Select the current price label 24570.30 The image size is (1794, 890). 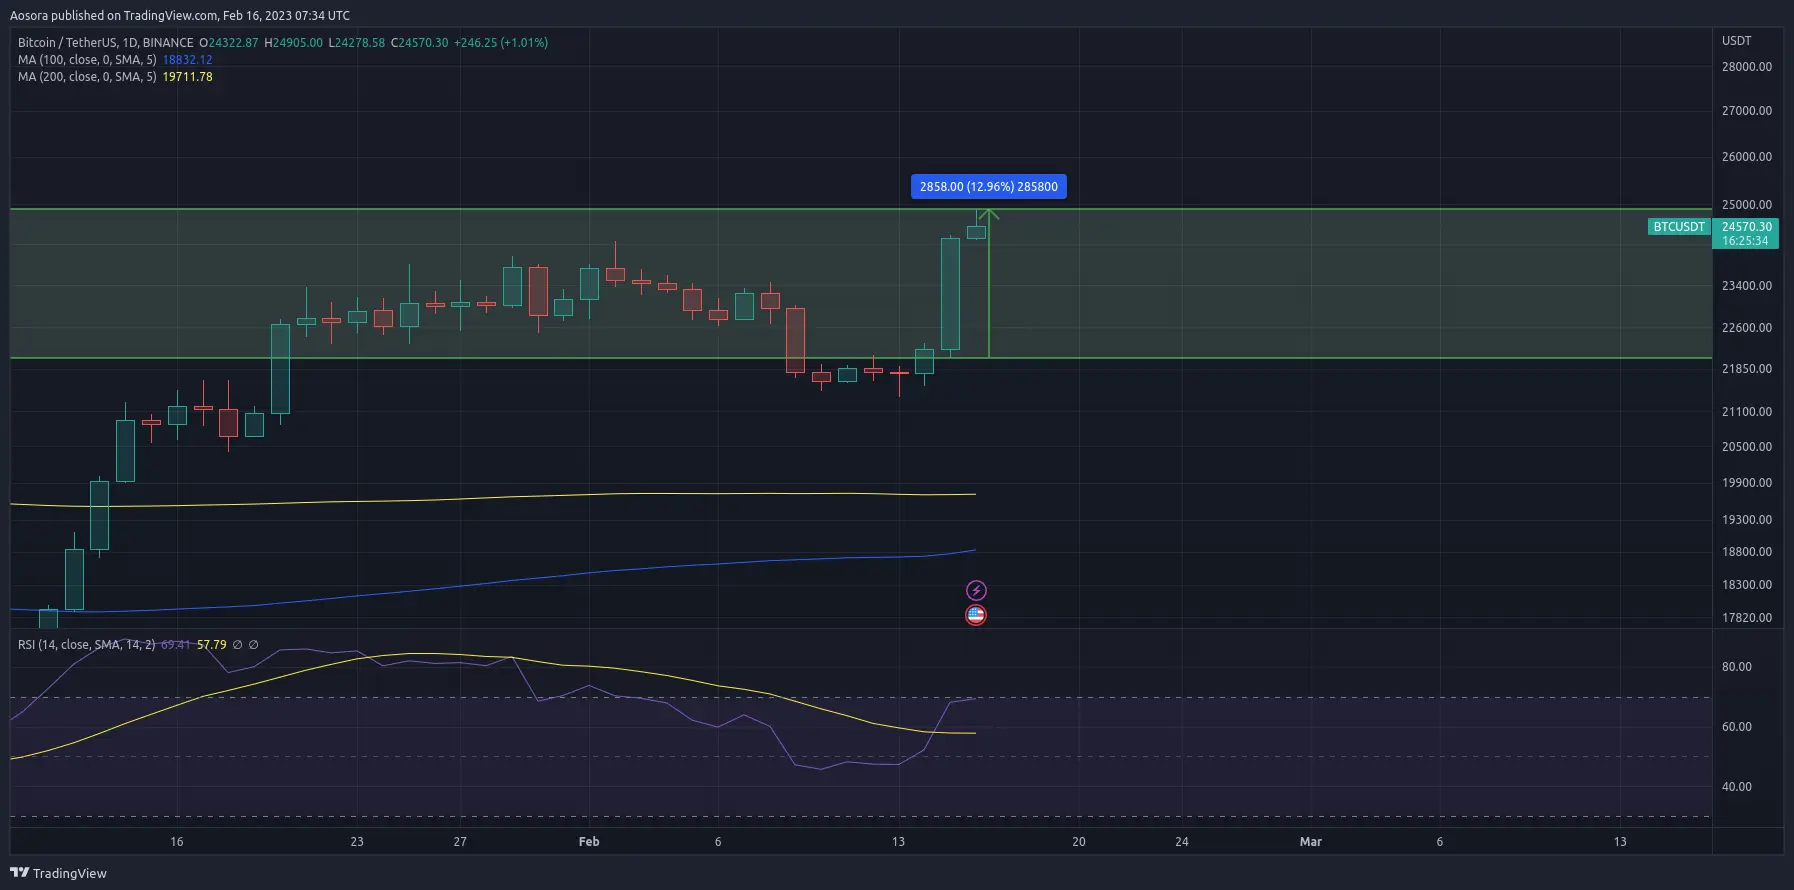(x=1746, y=227)
